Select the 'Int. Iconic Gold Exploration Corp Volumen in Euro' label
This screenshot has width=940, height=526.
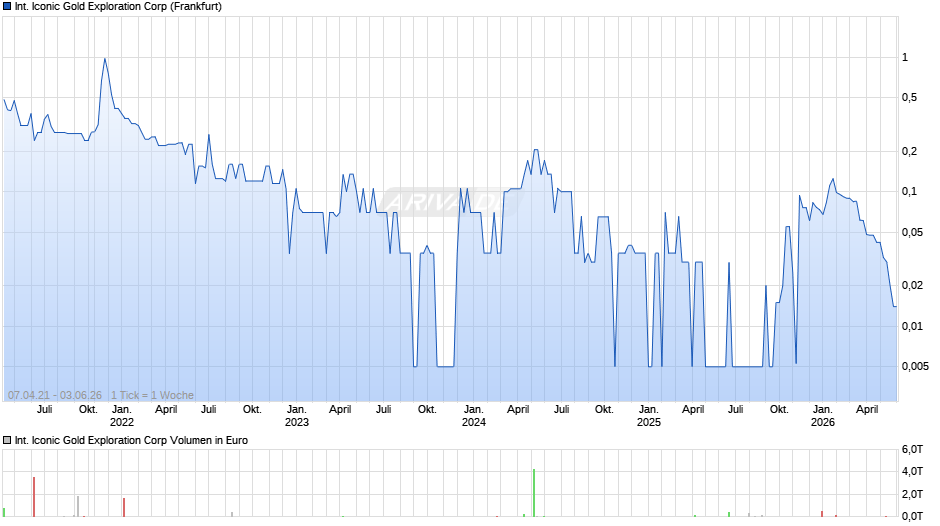[x=131, y=440]
